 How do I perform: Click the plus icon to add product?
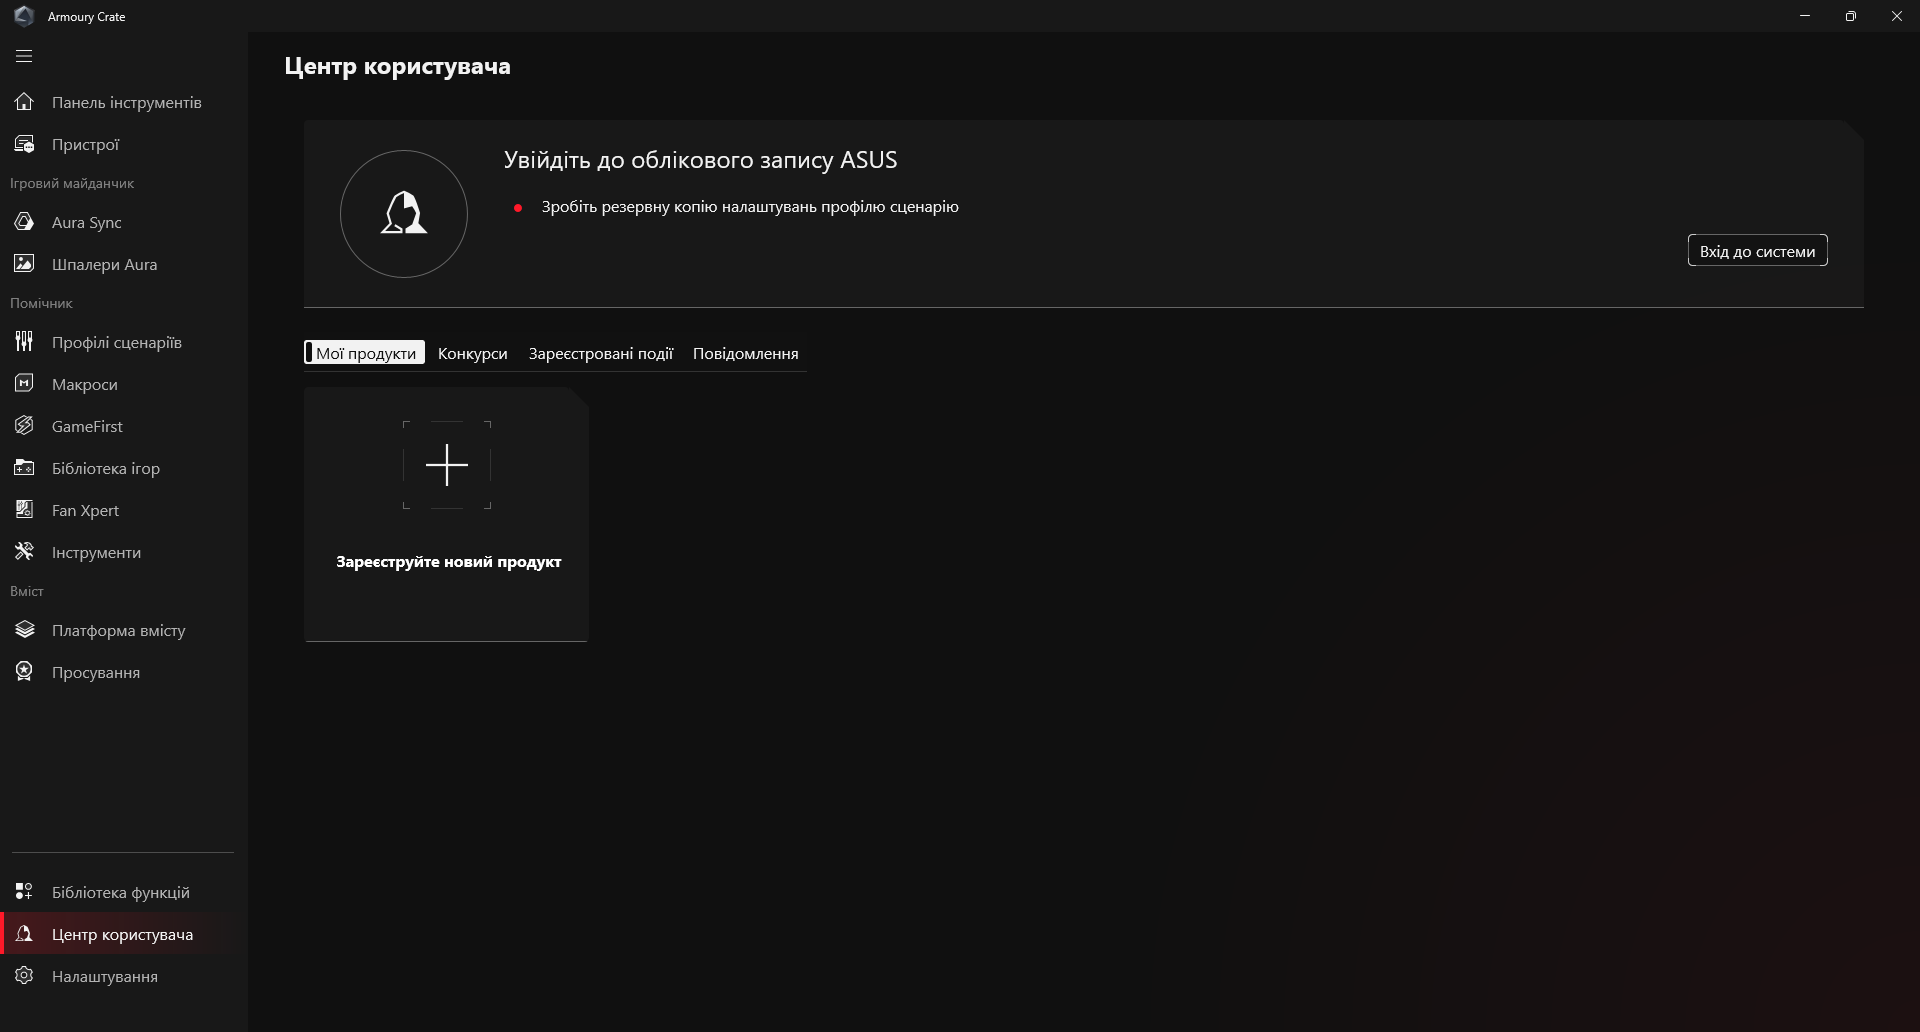click(x=447, y=465)
